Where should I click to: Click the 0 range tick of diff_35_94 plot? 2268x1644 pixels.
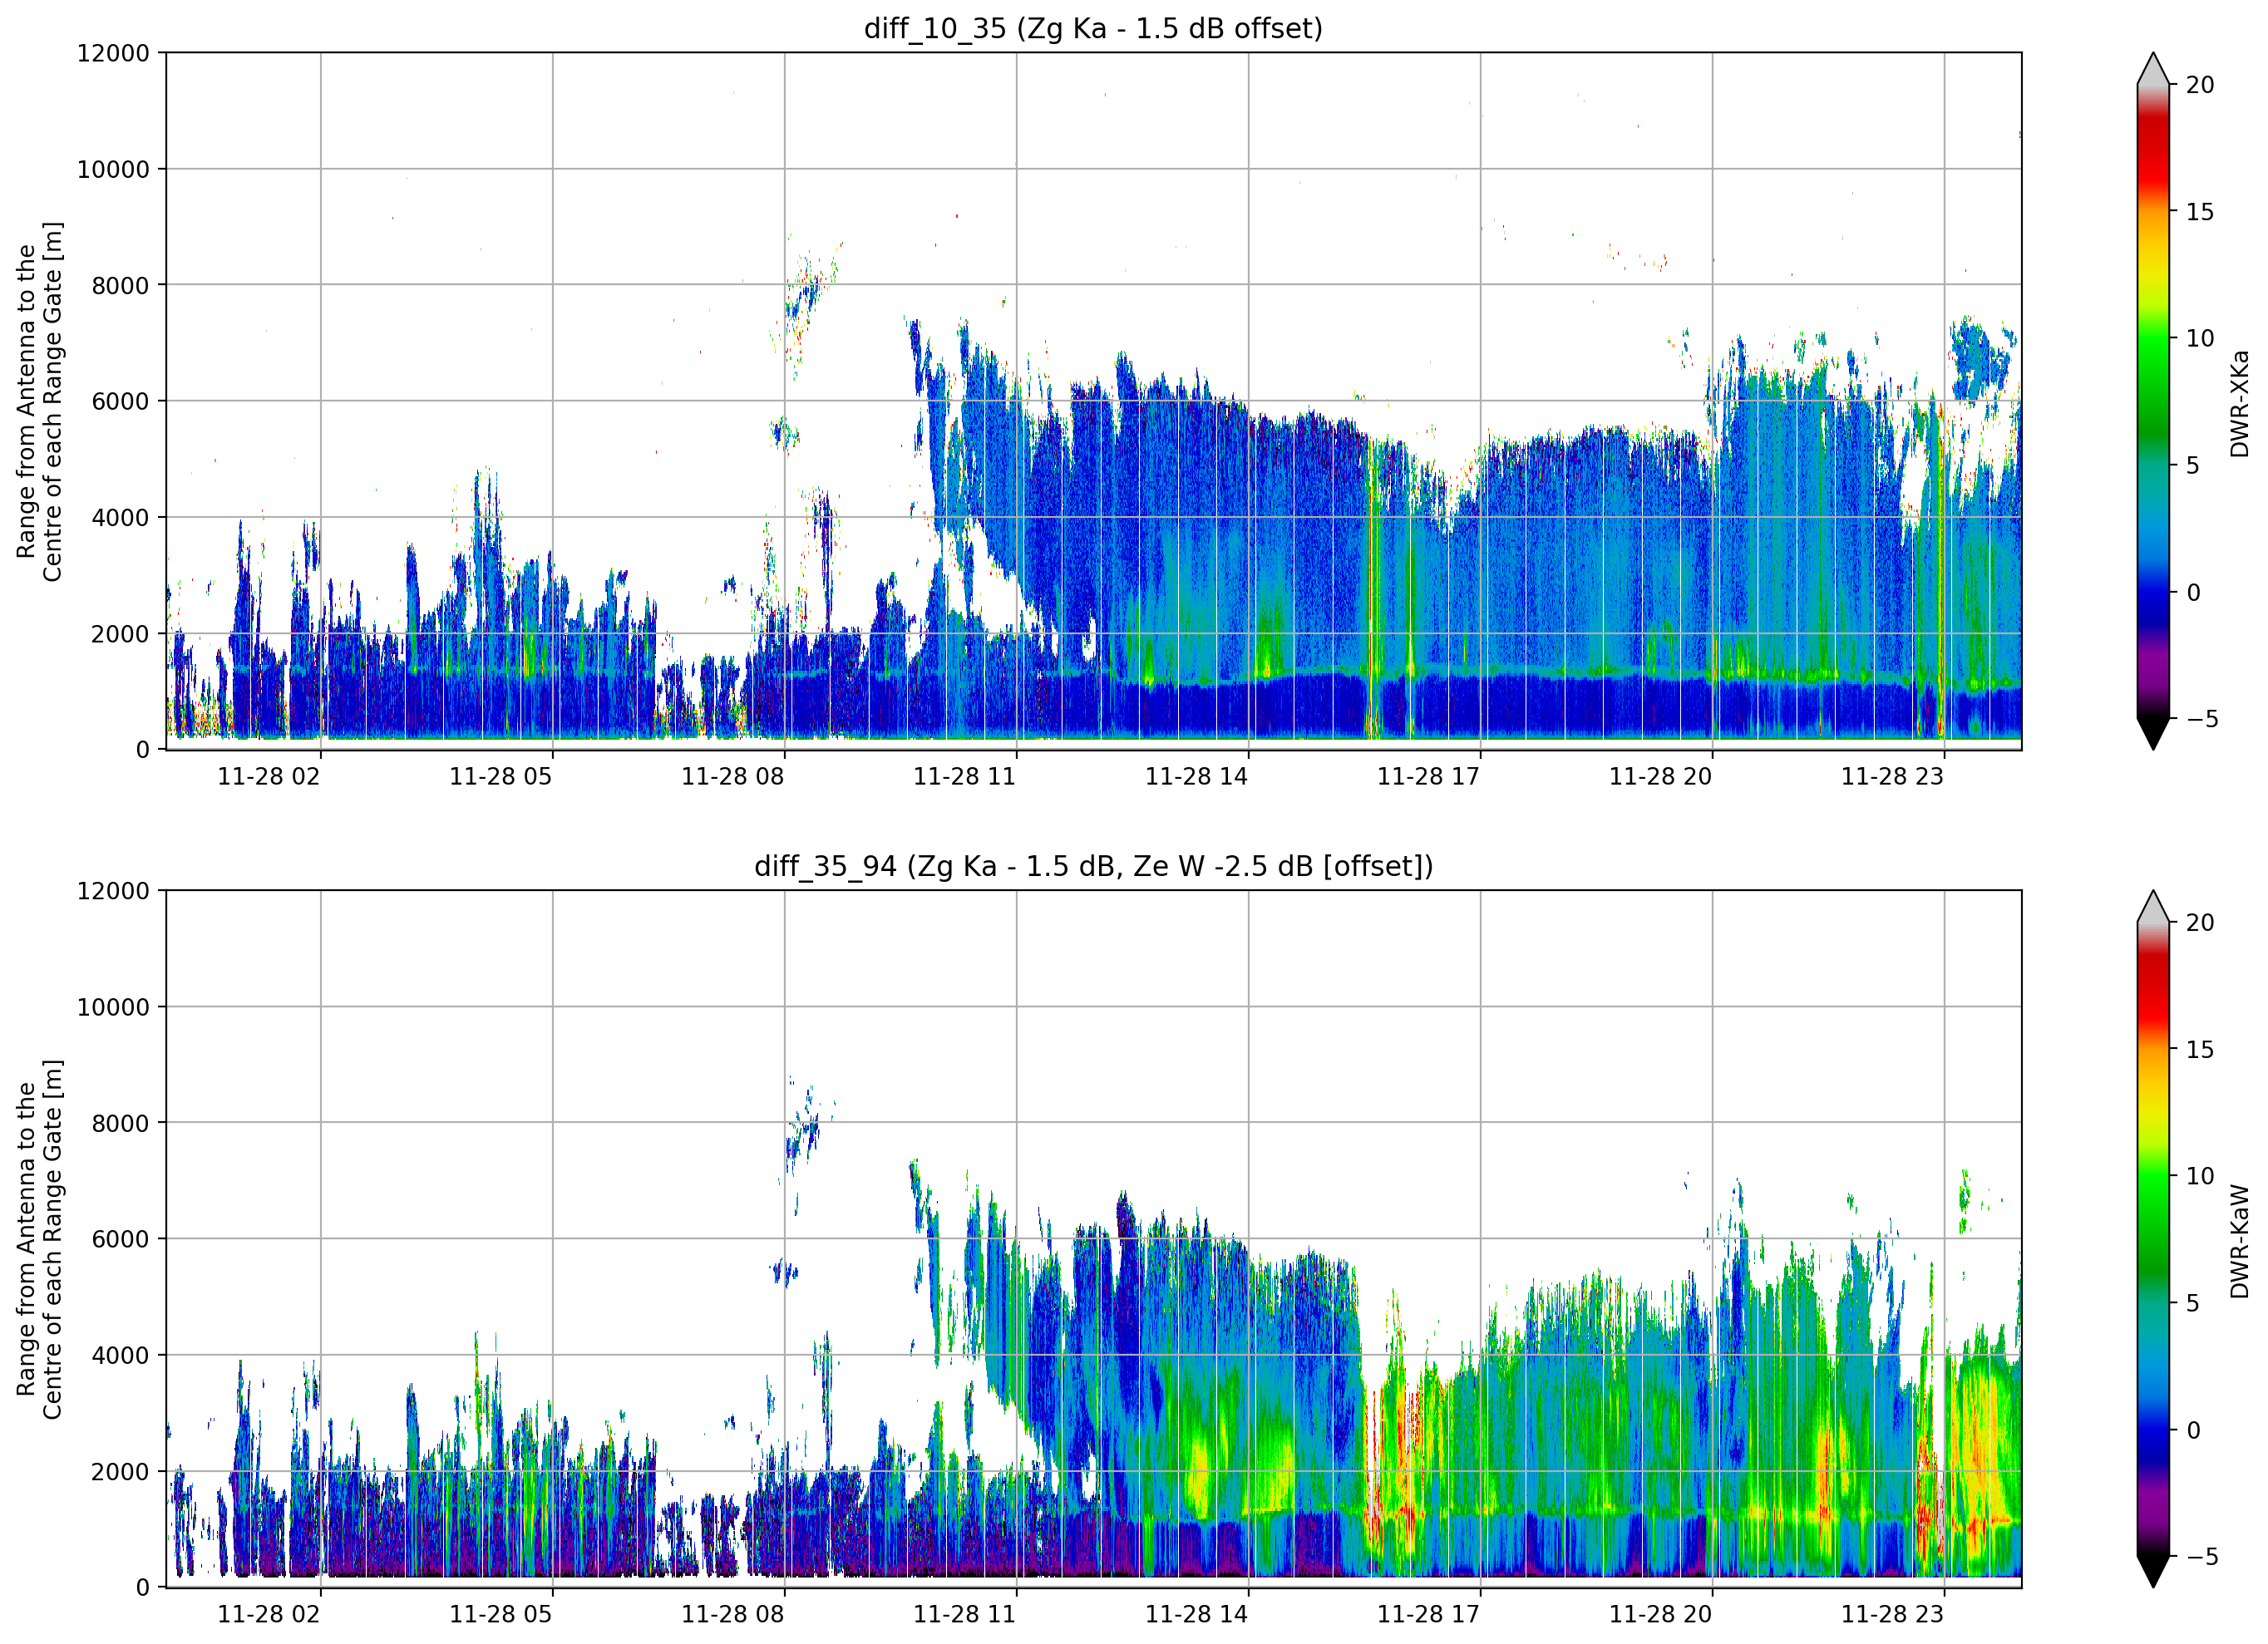[x=143, y=1588]
